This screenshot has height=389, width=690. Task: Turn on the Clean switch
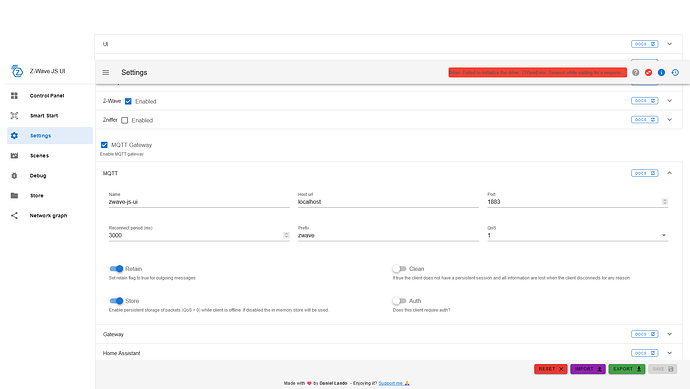click(x=399, y=268)
